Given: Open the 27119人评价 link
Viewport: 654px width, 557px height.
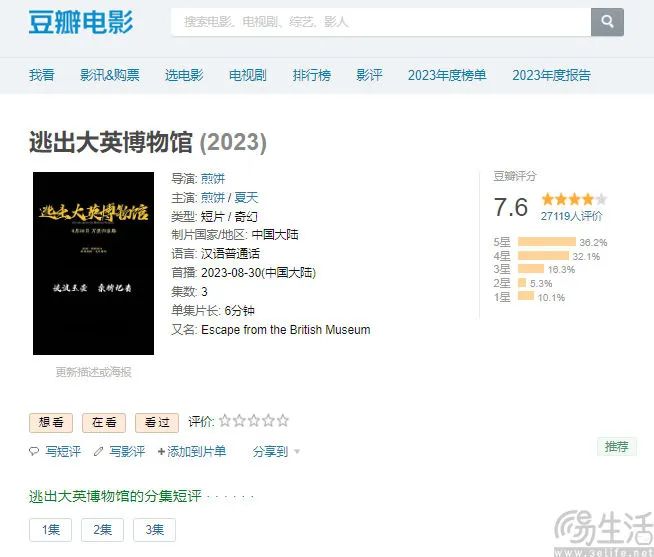Looking at the screenshot, I should pyautogui.click(x=571, y=216).
